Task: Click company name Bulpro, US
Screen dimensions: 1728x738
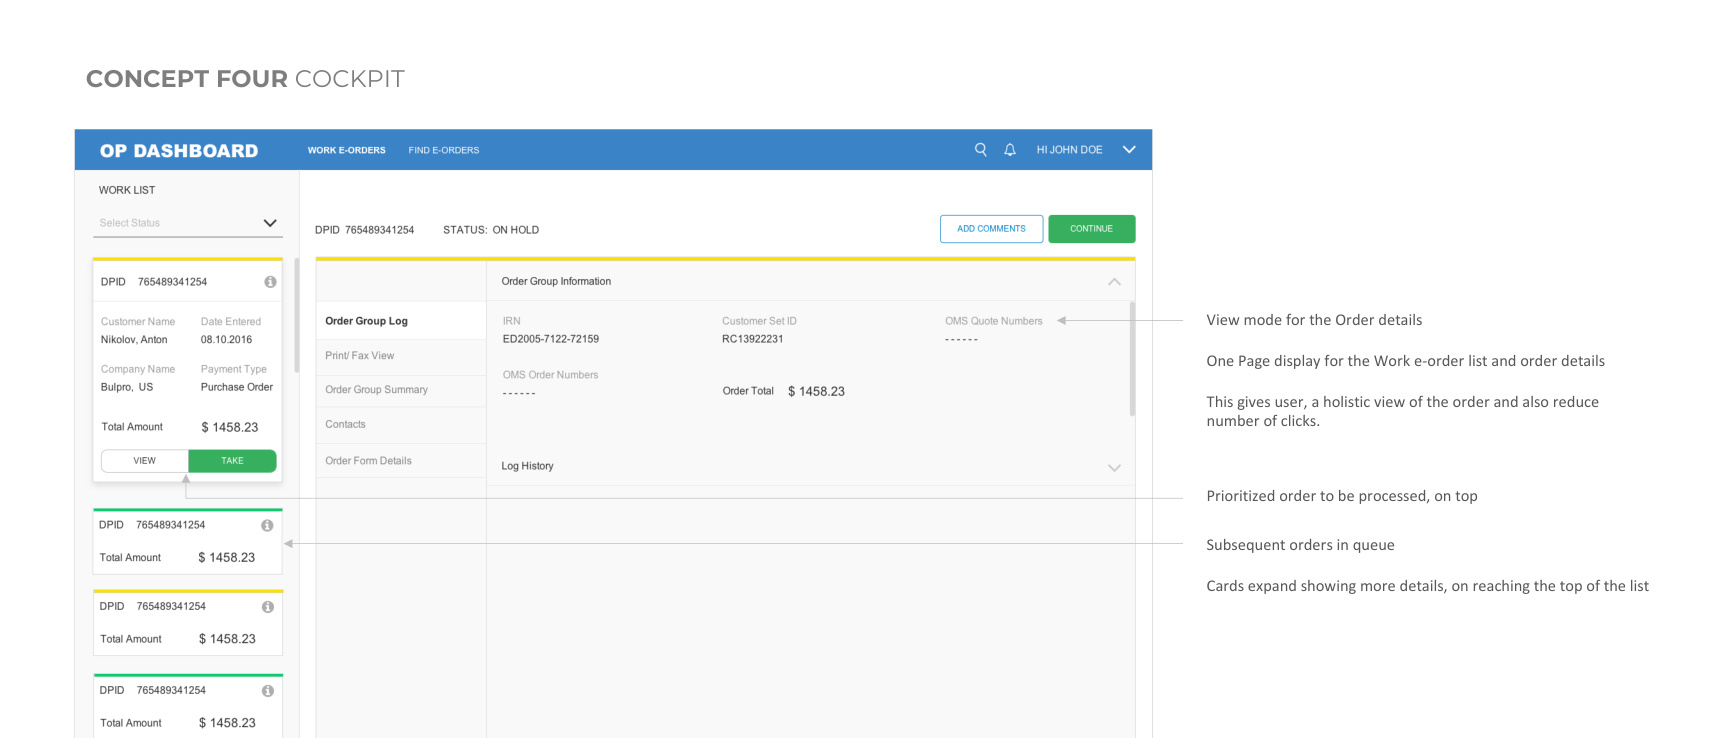Action: pos(127,387)
